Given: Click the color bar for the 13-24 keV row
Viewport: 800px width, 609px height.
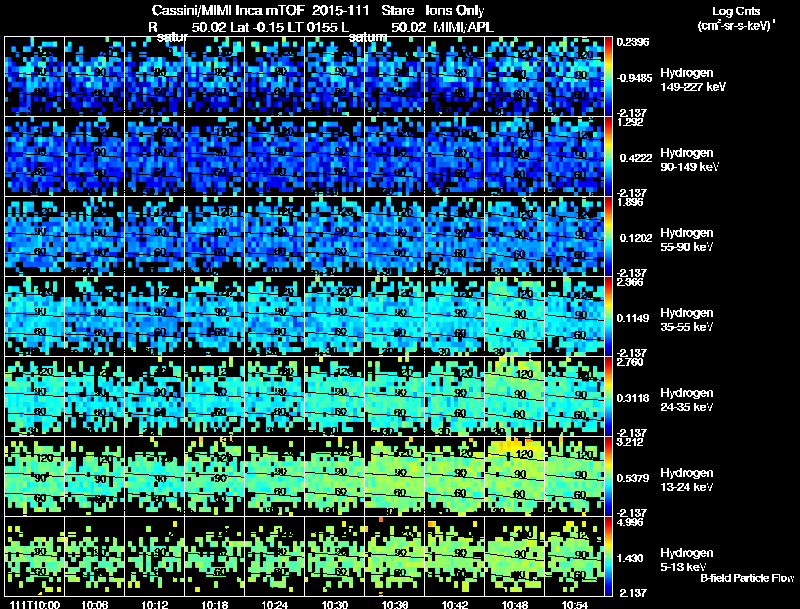Looking at the screenshot, I should click(x=608, y=477).
